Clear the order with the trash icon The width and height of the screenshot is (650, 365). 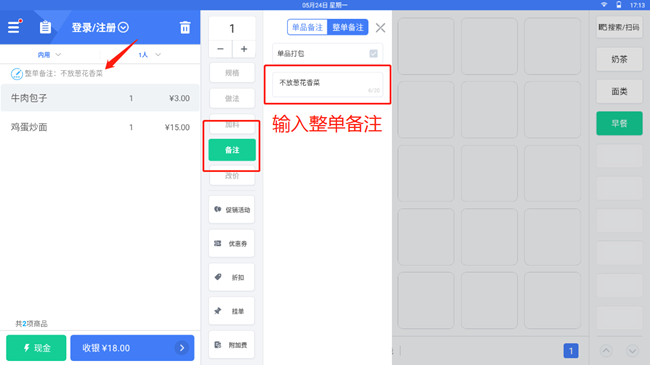click(185, 27)
